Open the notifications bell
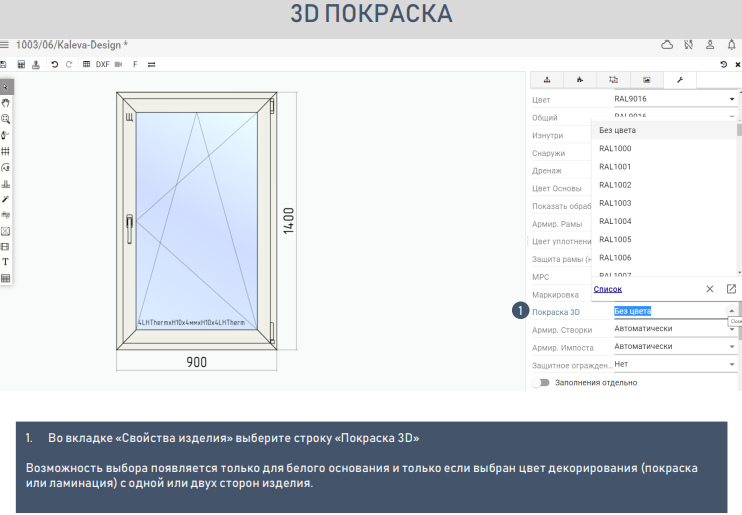Image resolution: width=742 pixels, height=515 pixels. pos(732,45)
